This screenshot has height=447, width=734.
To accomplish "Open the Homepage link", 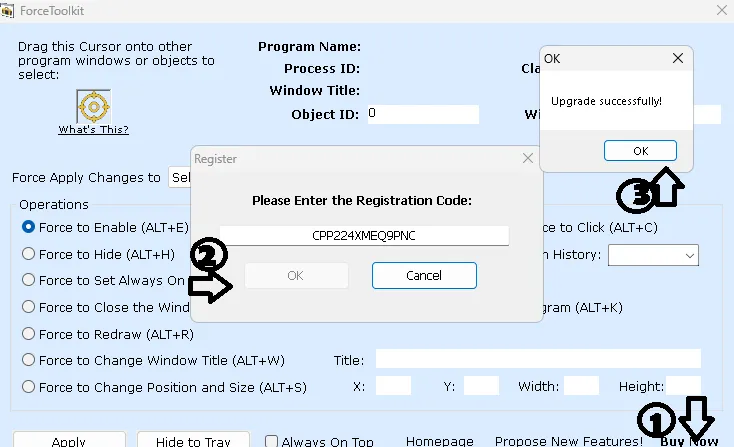I will (439, 441).
